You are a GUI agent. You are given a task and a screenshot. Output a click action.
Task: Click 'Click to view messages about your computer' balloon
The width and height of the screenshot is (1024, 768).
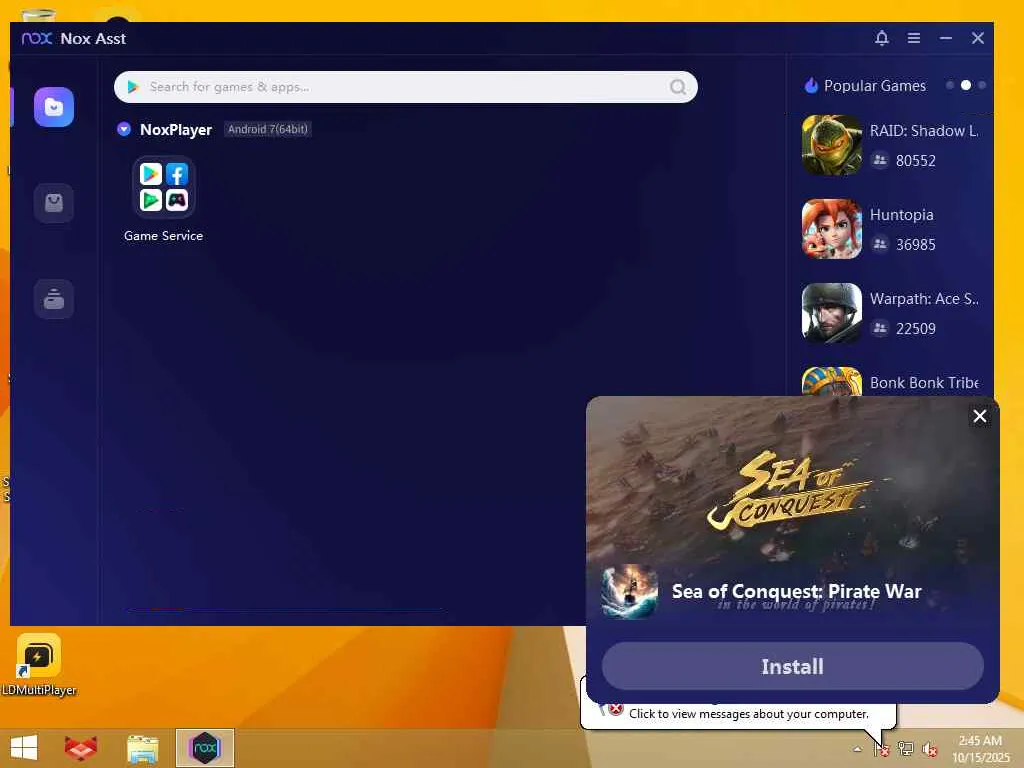pyautogui.click(x=748, y=714)
